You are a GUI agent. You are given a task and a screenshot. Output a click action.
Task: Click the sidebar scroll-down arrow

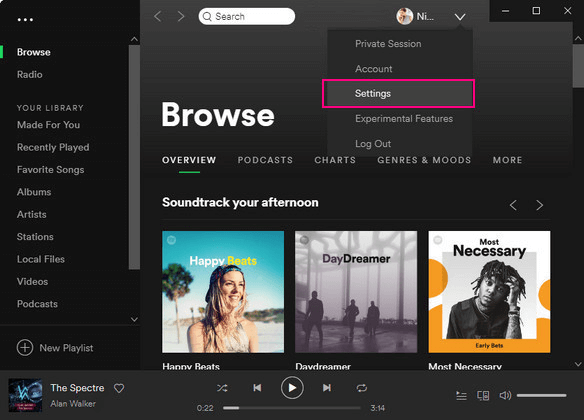coord(134,319)
